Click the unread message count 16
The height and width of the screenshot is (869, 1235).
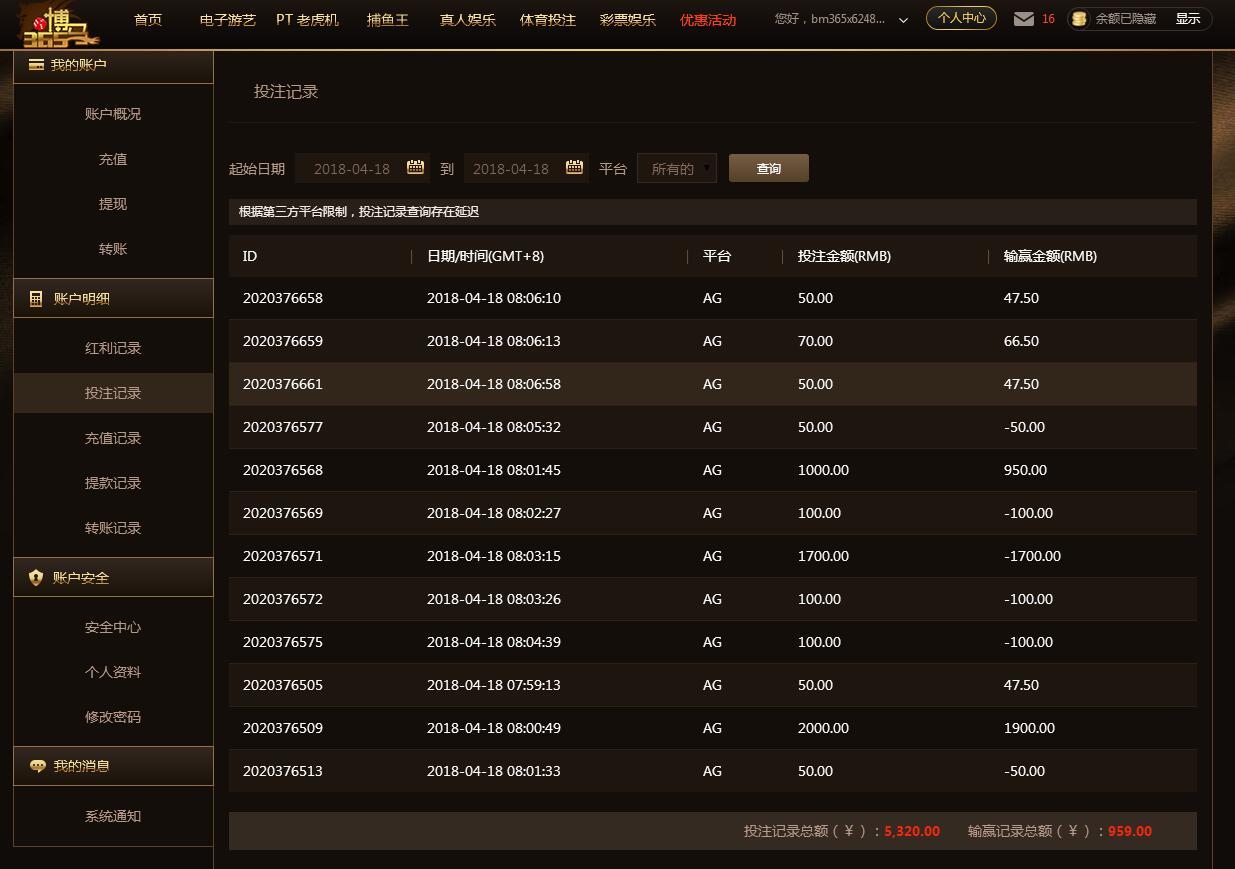point(1048,19)
